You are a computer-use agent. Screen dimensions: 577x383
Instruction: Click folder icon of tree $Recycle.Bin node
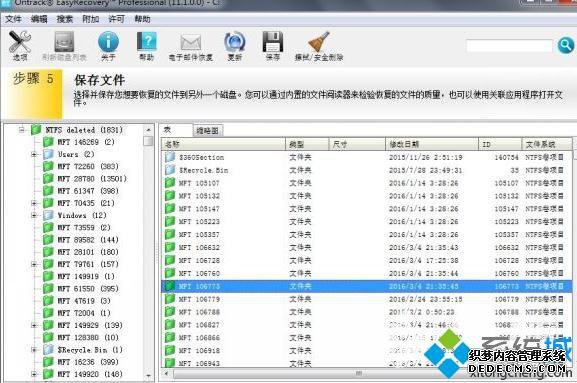(48, 350)
